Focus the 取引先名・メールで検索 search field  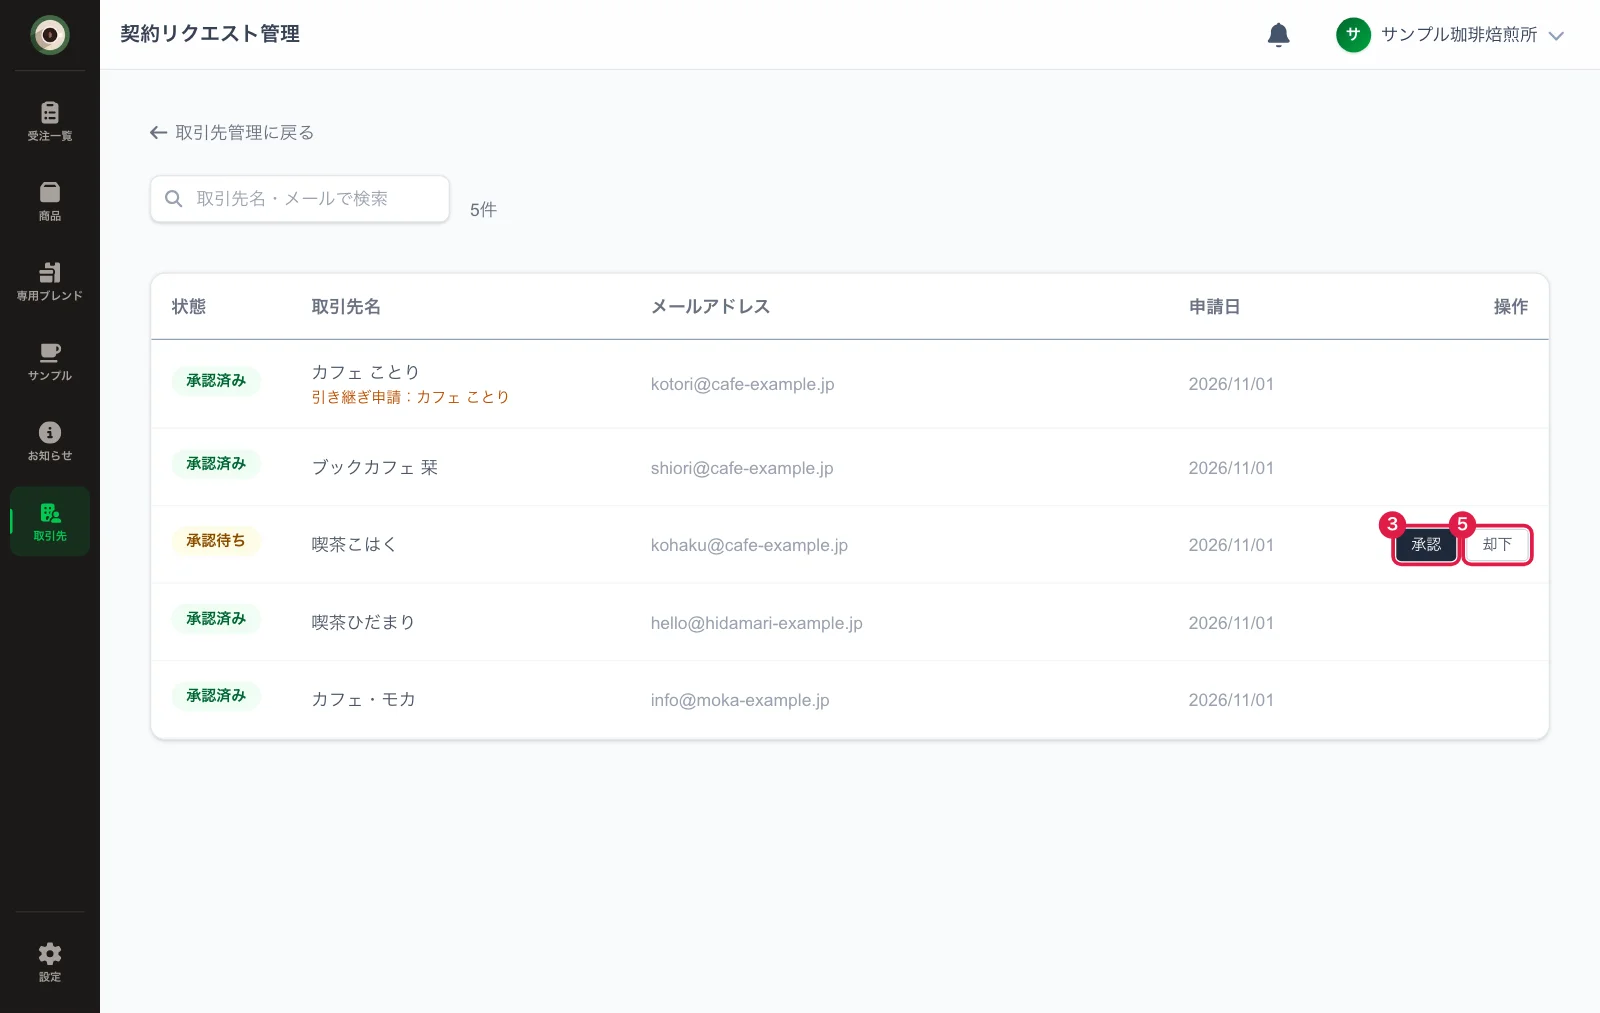coord(300,199)
